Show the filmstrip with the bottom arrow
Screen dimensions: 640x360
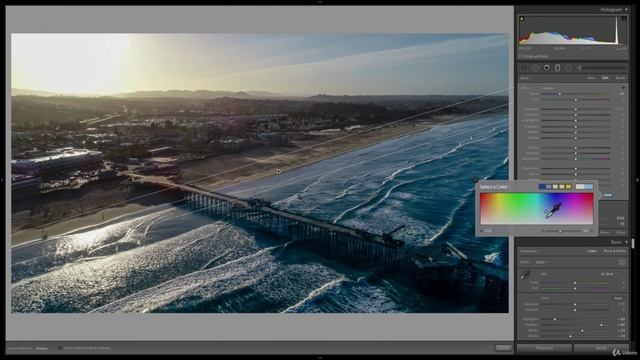pos(320,358)
